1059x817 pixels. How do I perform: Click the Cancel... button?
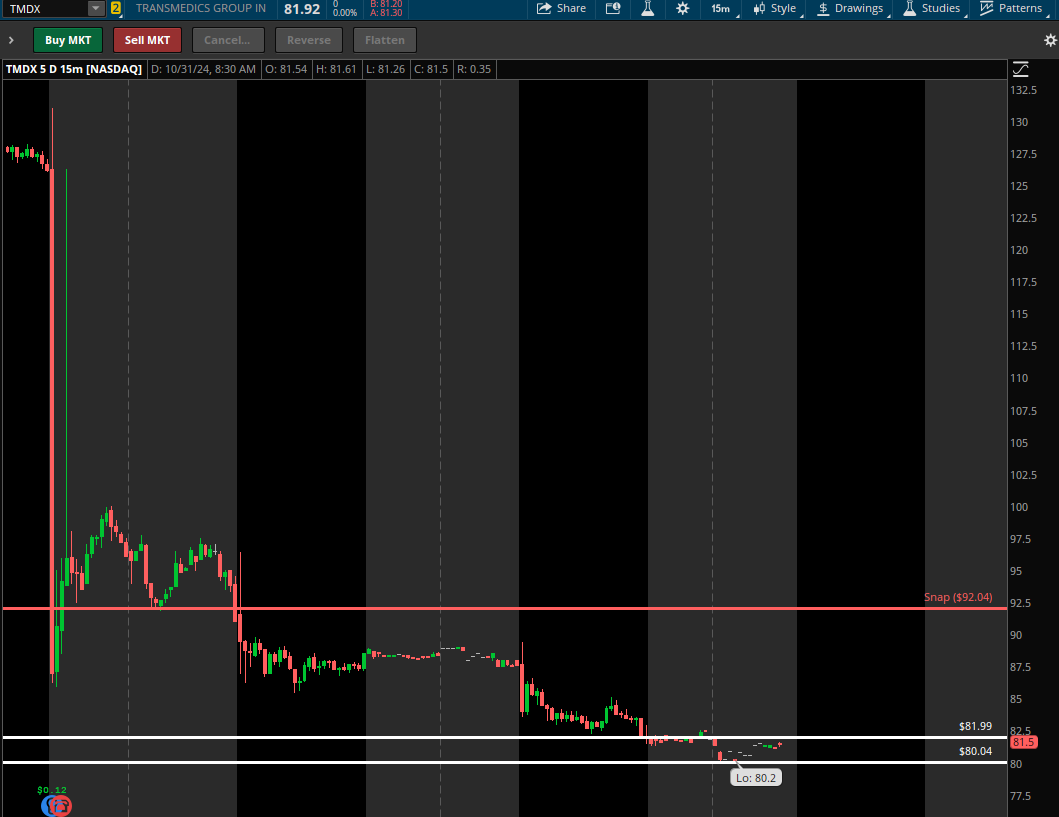[227, 40]
